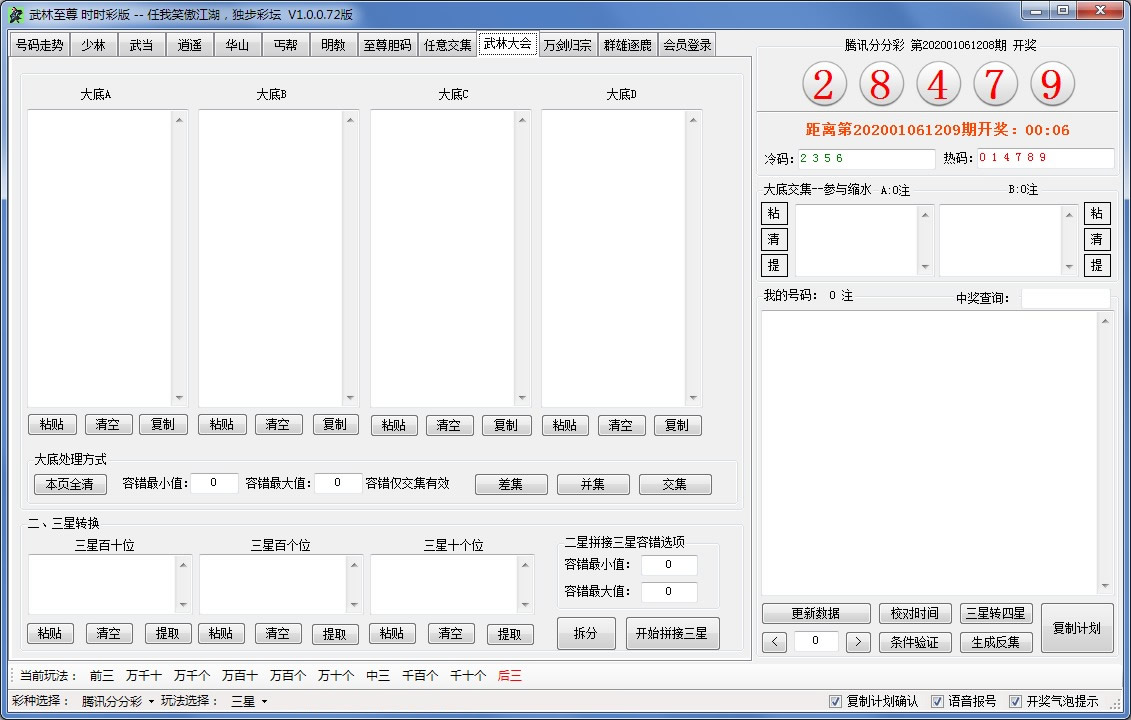Click the 提 extract button beside list A
Screen dimensions: 1131x720
[x=774, y=265]
